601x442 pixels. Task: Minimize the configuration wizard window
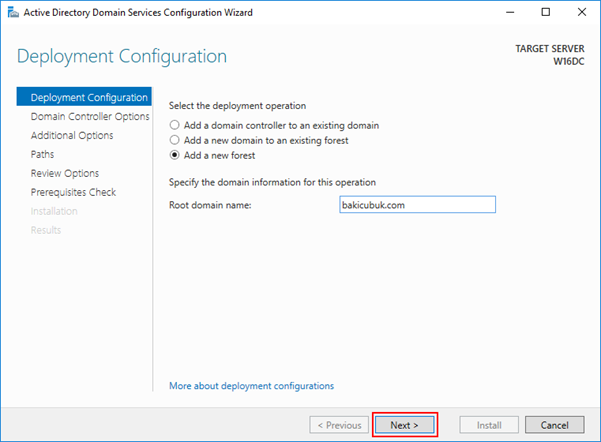(x=510, y=12)
